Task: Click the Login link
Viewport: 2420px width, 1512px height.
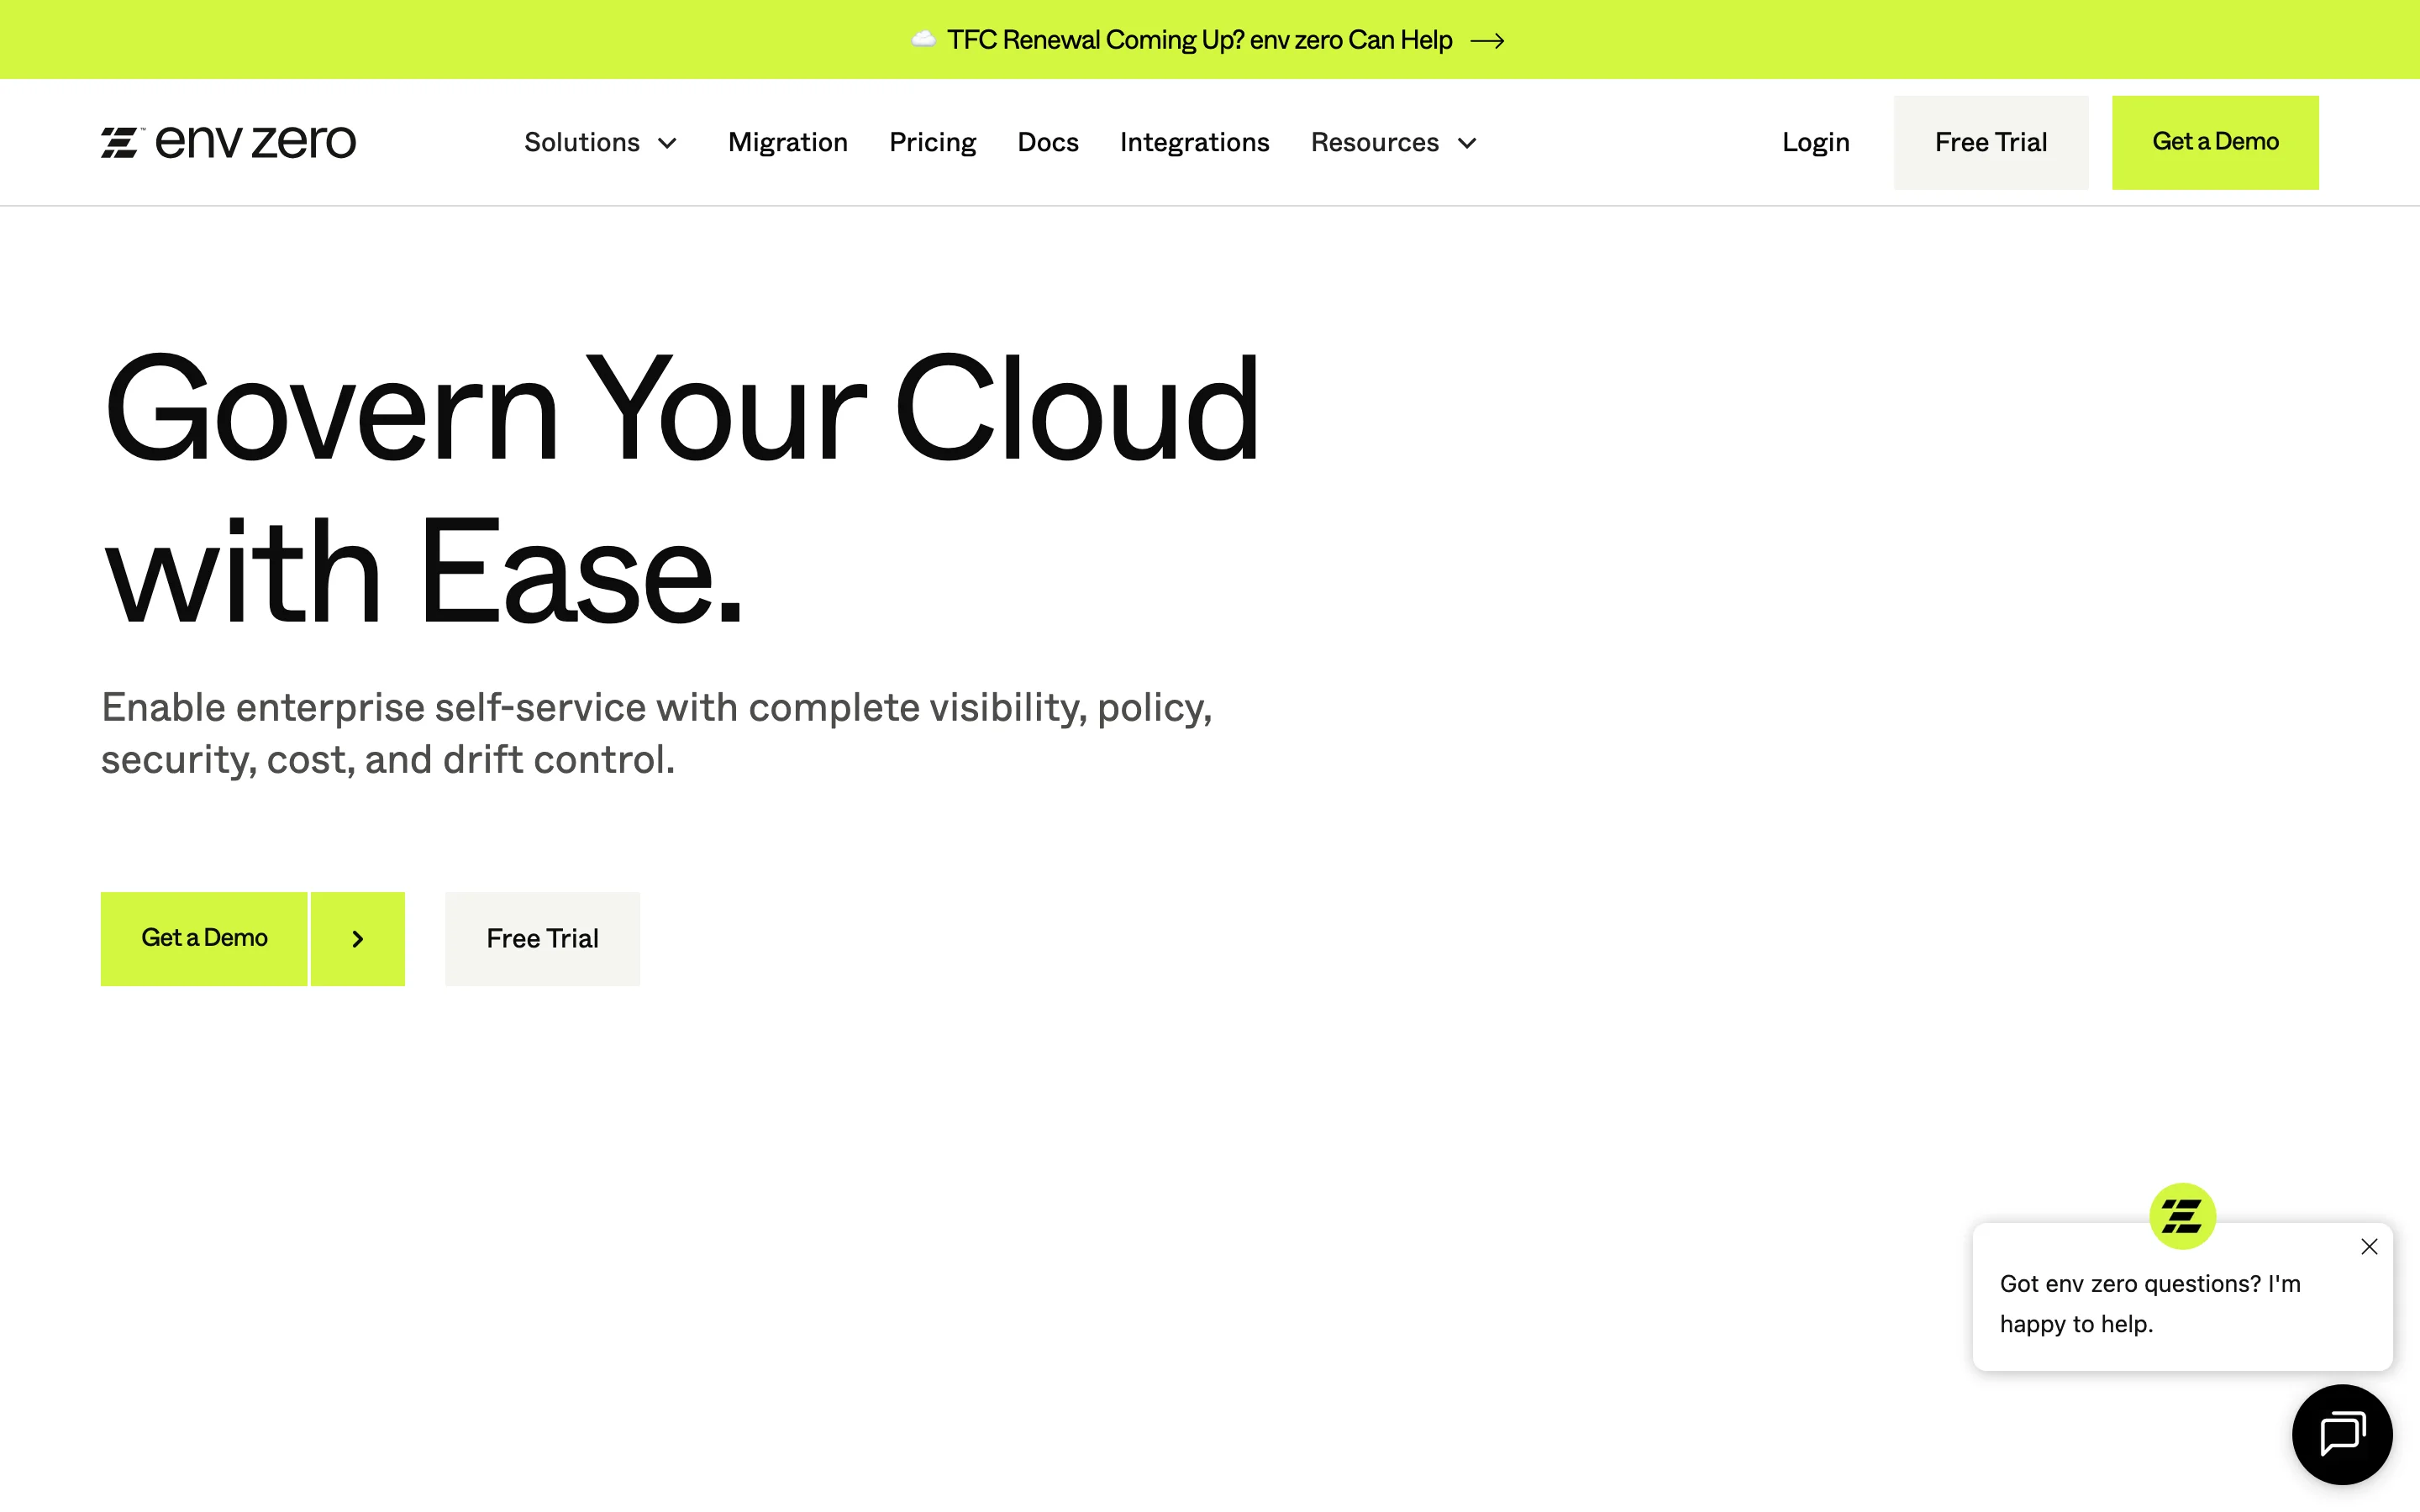Action: tap(1815, 143)
